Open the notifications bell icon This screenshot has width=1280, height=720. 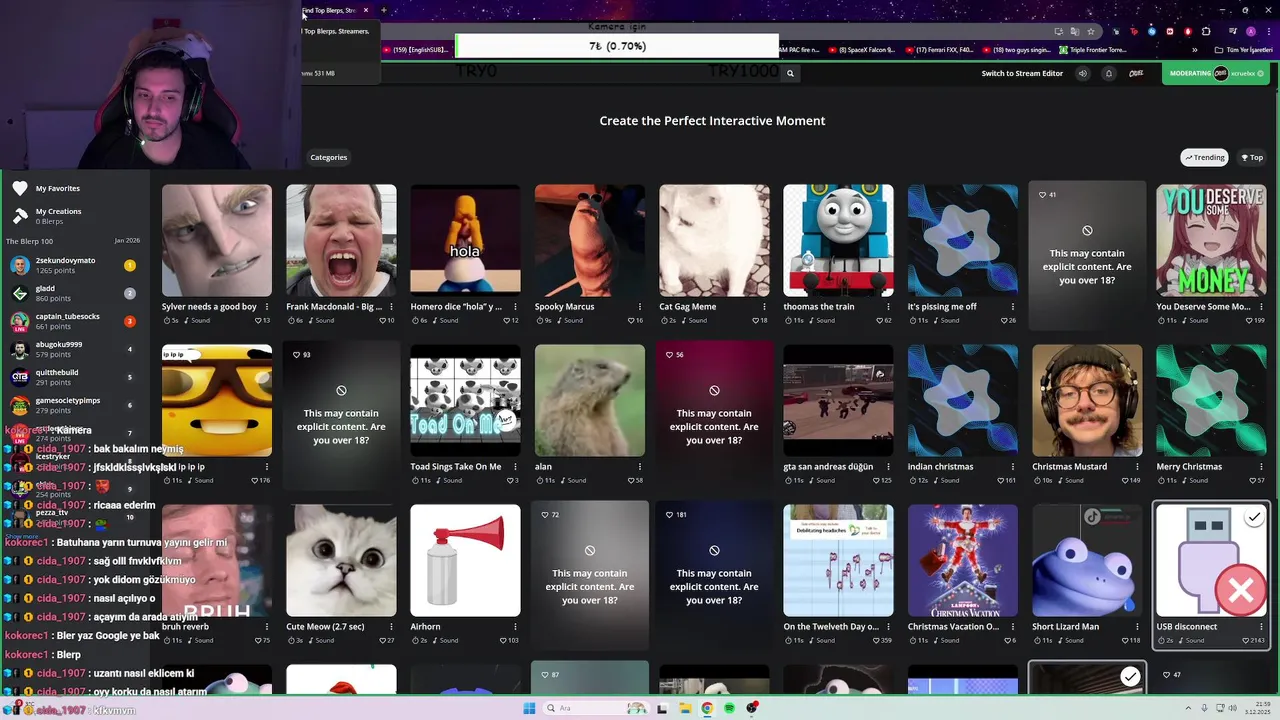coord(1108,73)
